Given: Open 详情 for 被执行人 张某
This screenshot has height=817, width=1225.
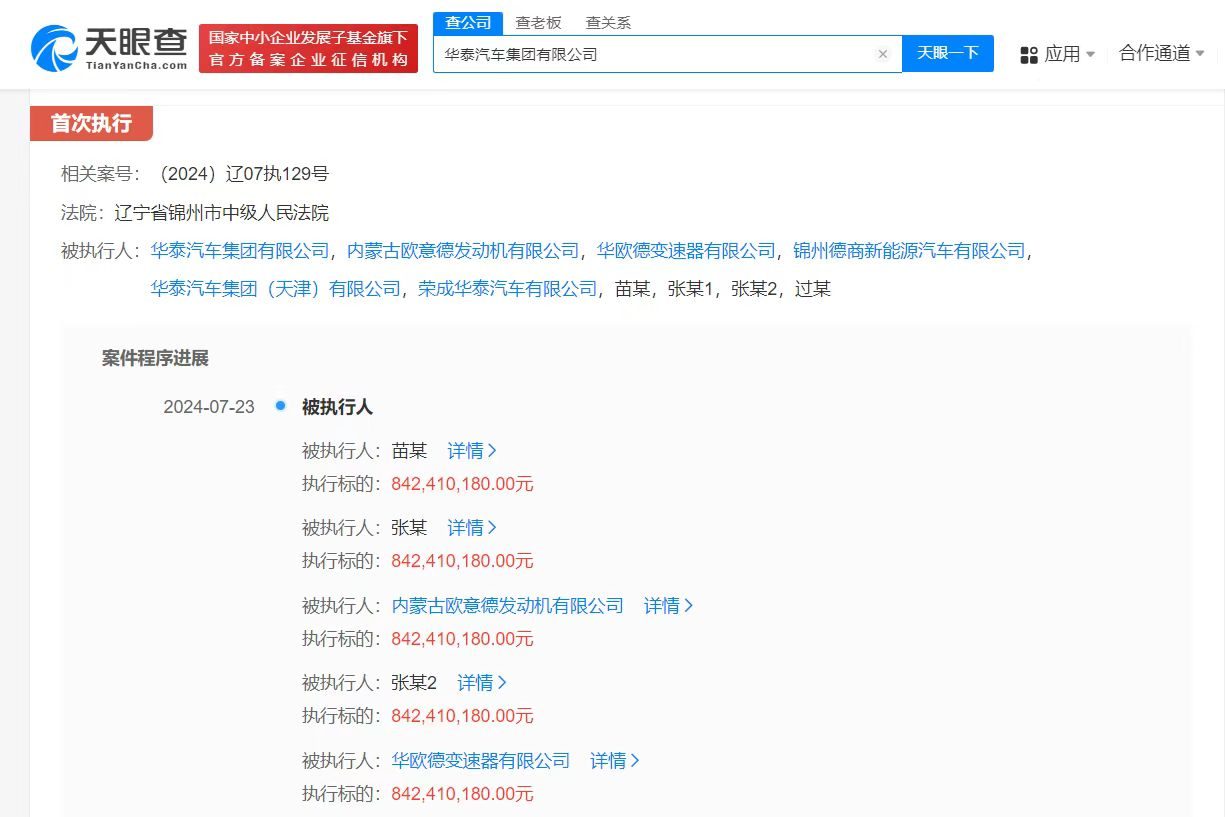Looking at the screenshot, I should coord(471,528).
